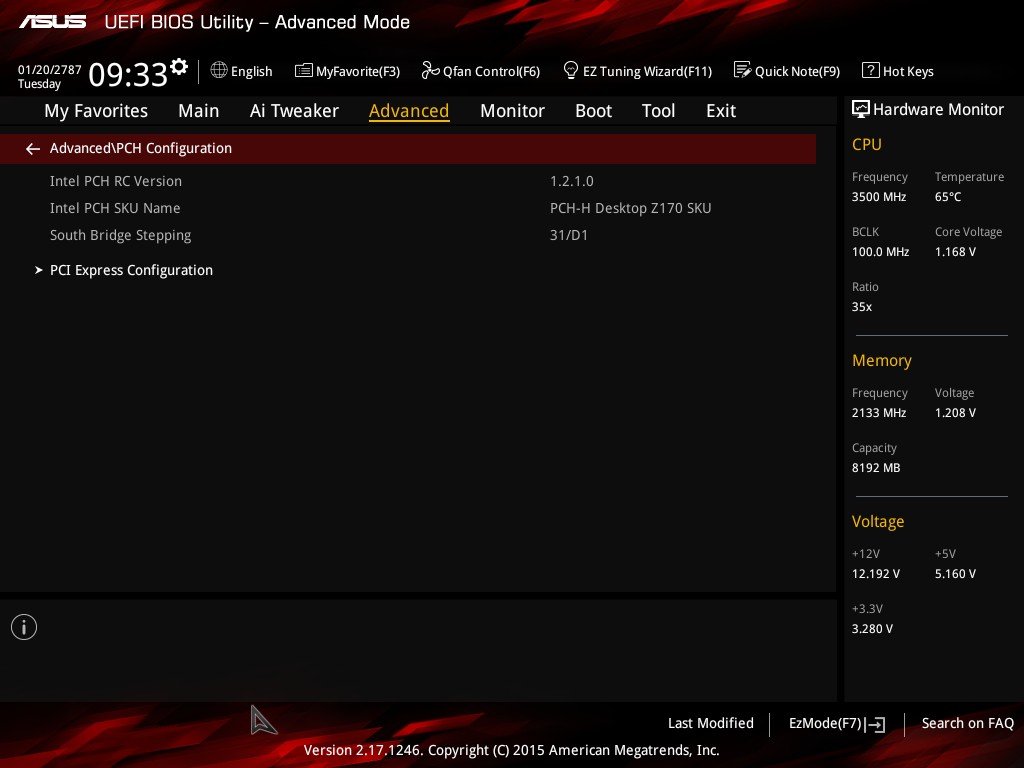Click Search on FAQ
Screen dimensions: 1024x768
pyautogui.click(x=967, y=723)
